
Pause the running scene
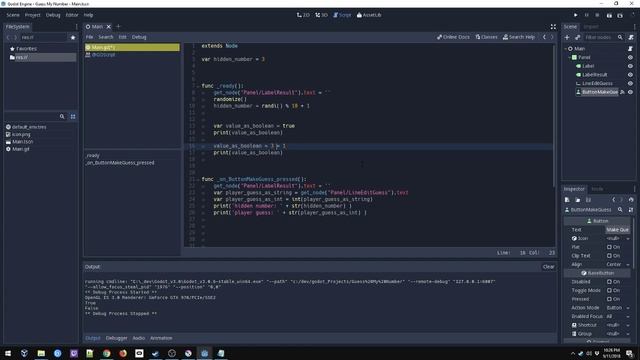pos(587,15)
